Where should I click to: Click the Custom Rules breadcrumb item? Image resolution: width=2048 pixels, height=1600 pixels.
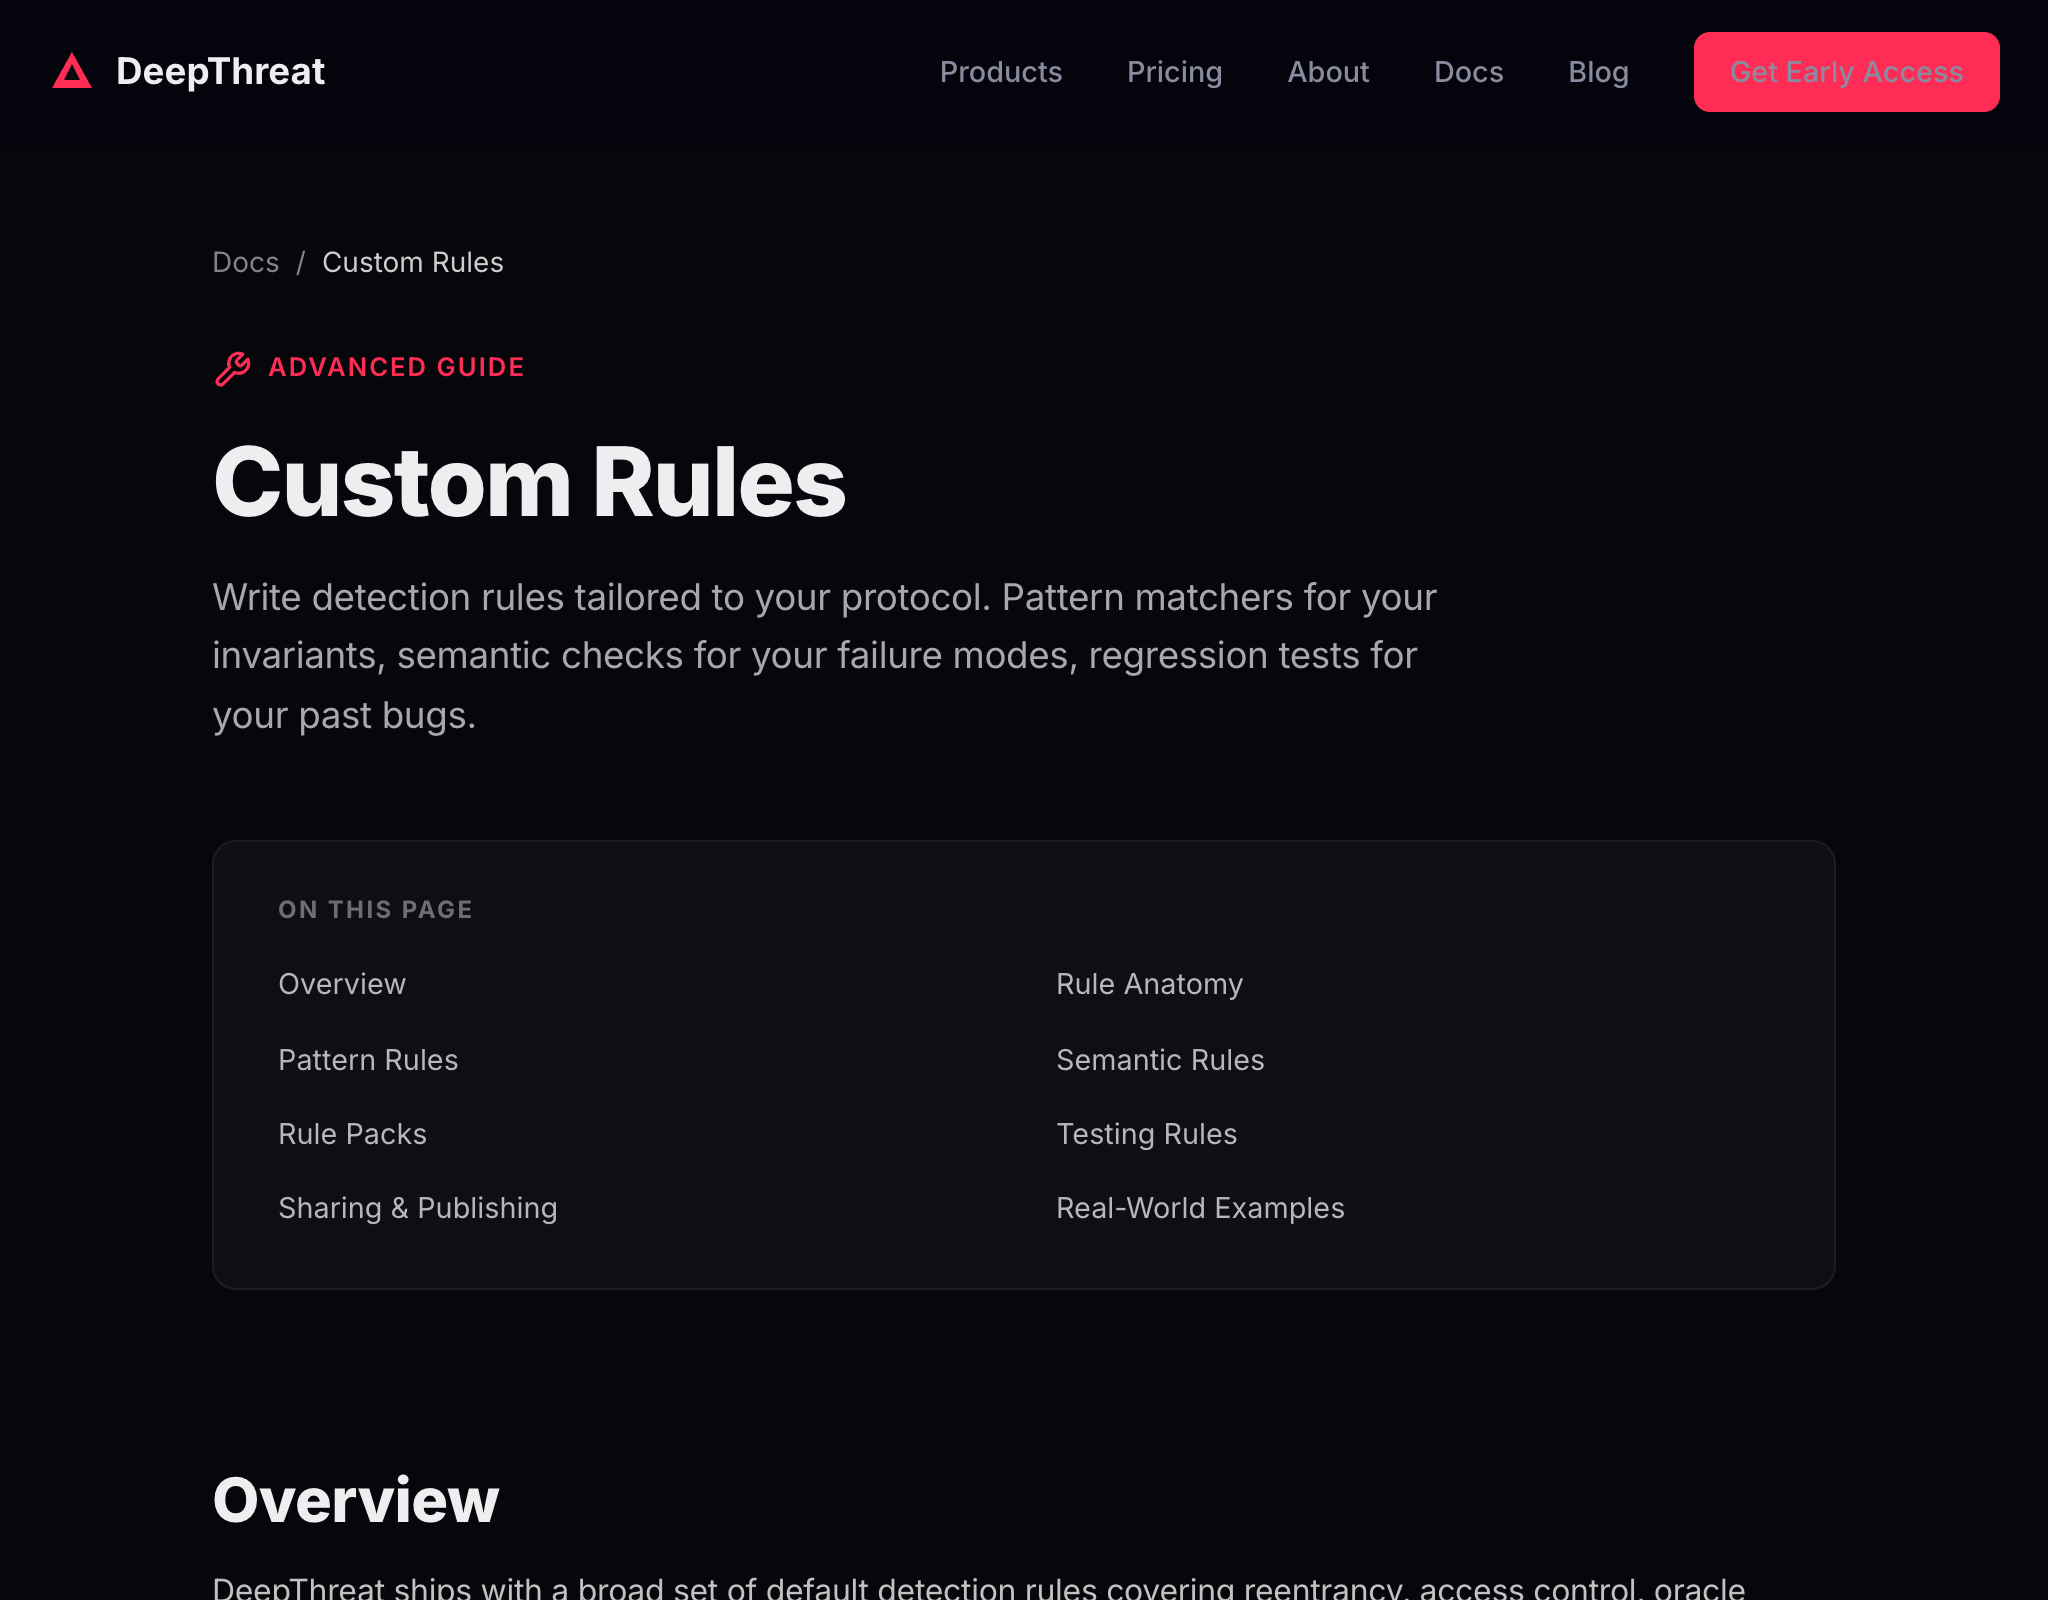[412, 262]
